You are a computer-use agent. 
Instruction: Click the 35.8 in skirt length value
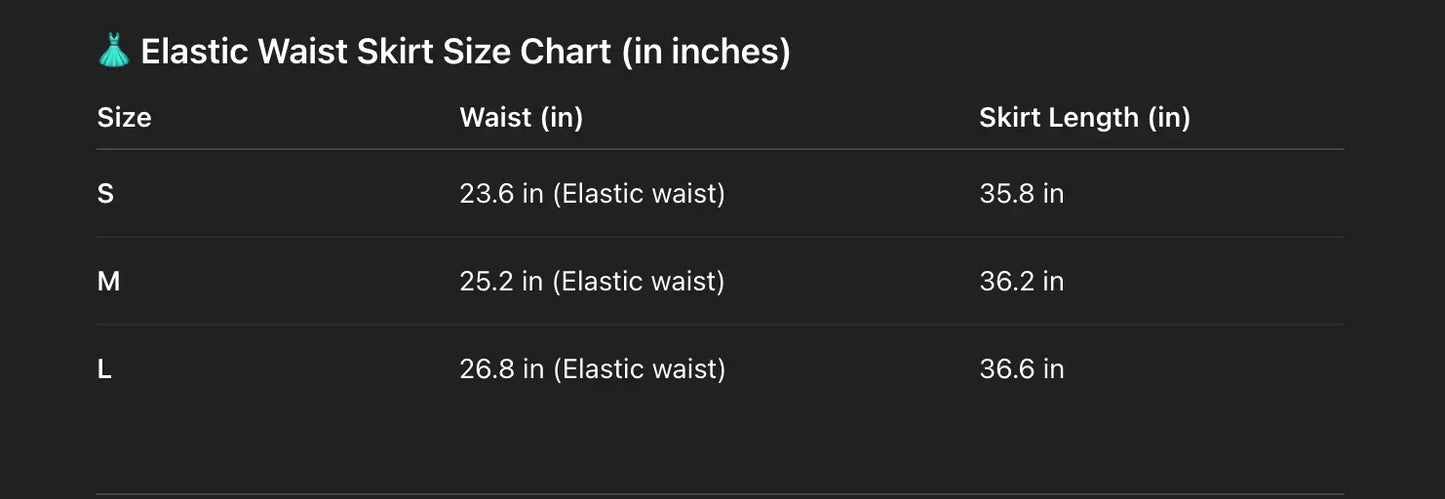tap(1021, 193)
